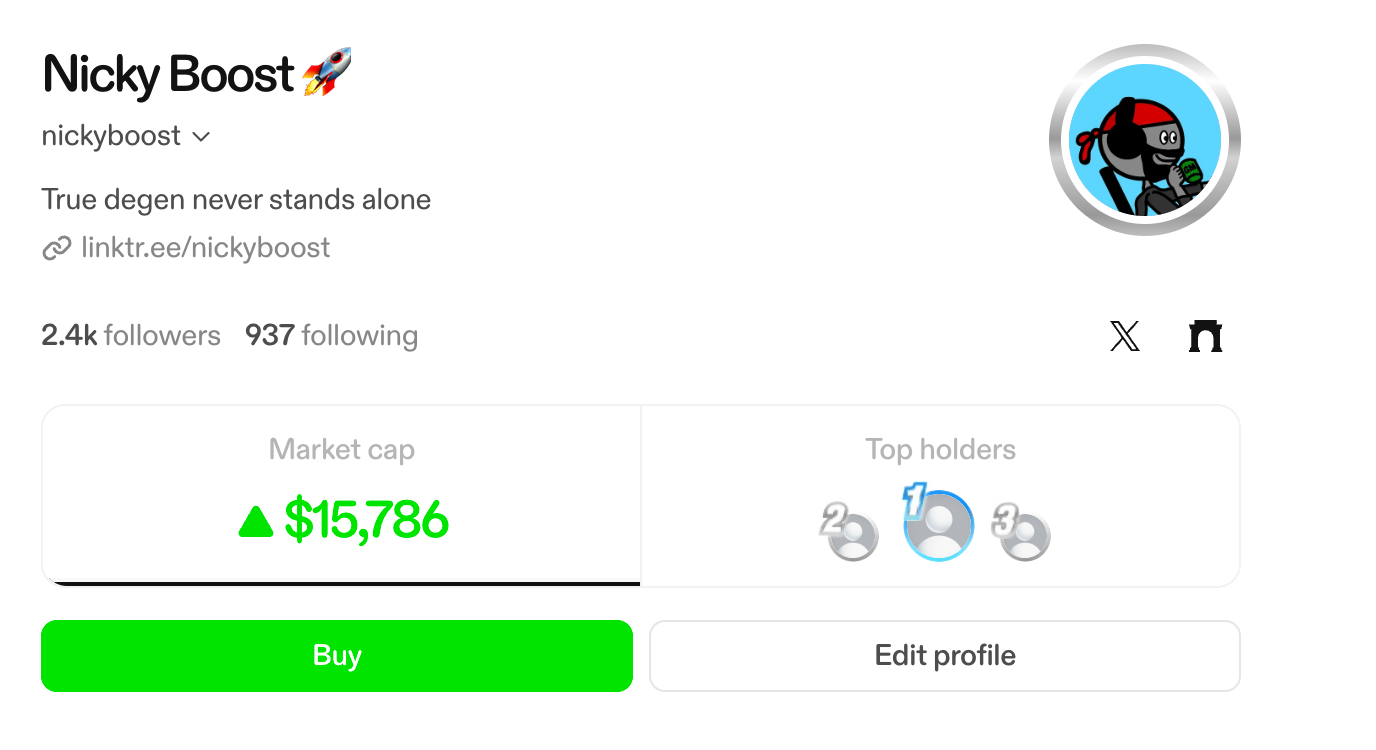Open the Farcaster arch icon link

pos(1206,336)
